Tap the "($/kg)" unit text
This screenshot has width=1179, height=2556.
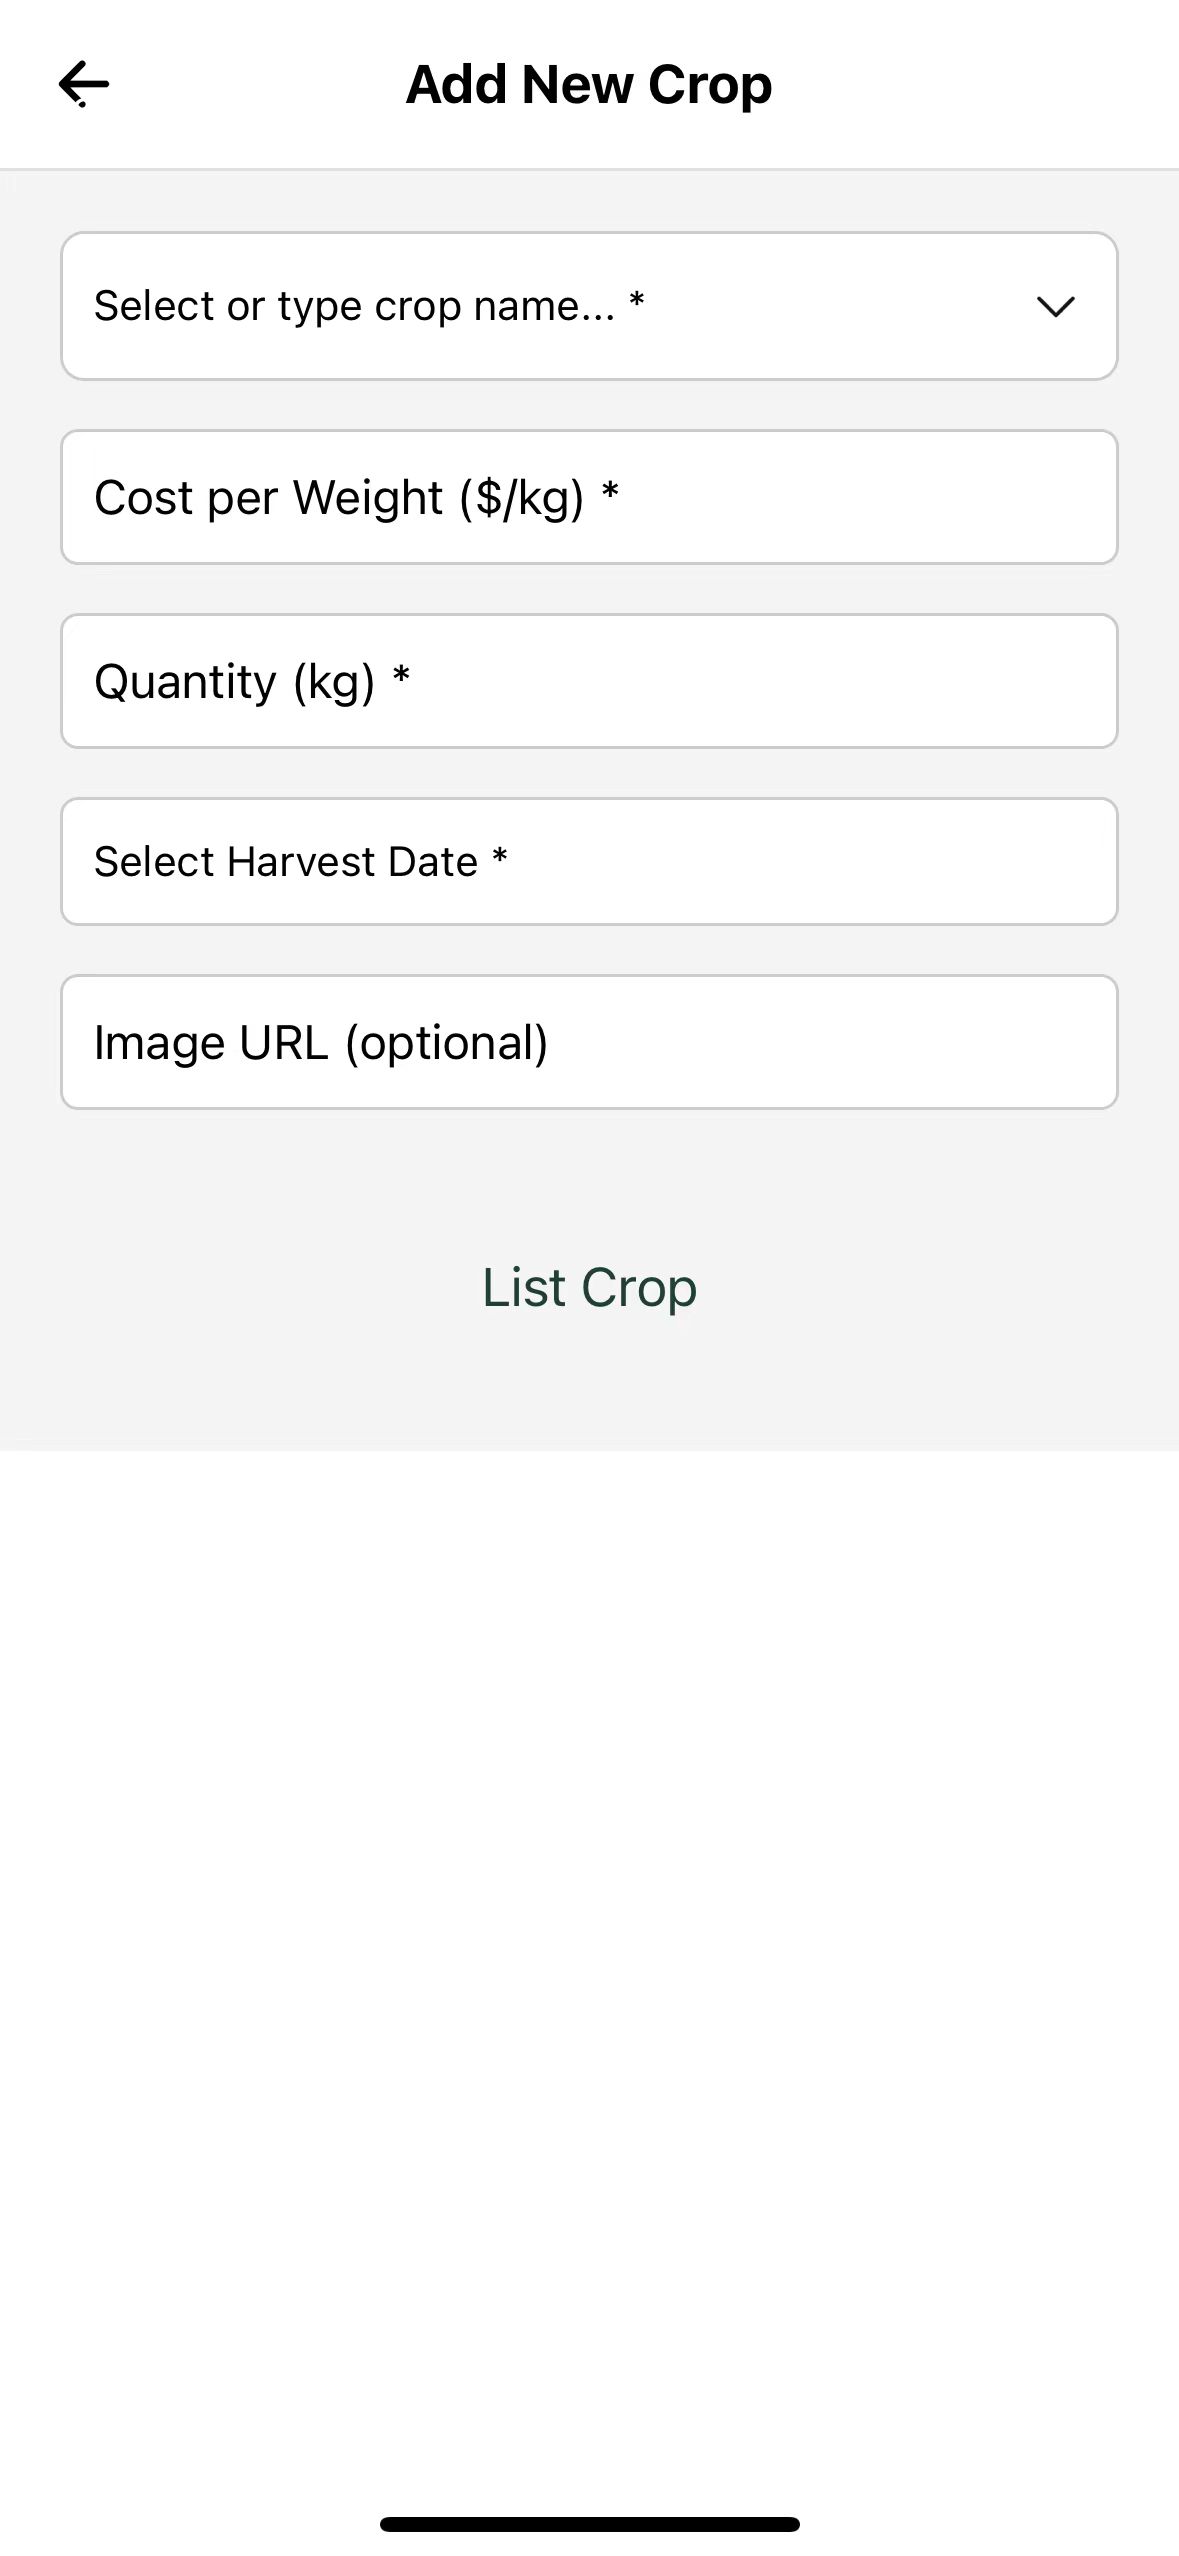[x=522, y=499]
